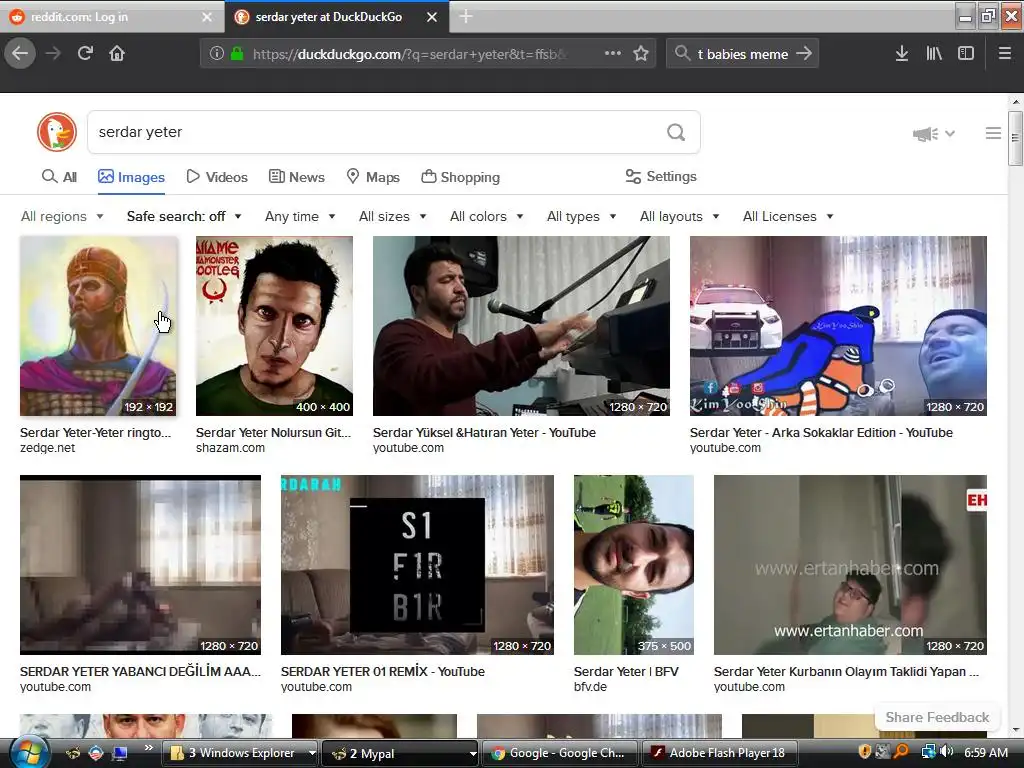Click the forward navigation arrow
This screenshot has width=1024, height=768.
click(x=54, y=54)
